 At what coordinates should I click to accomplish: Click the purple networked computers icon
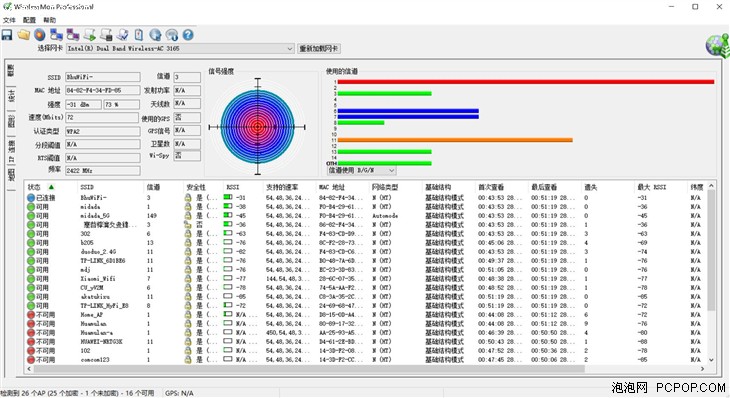click(x=73, y=35)
